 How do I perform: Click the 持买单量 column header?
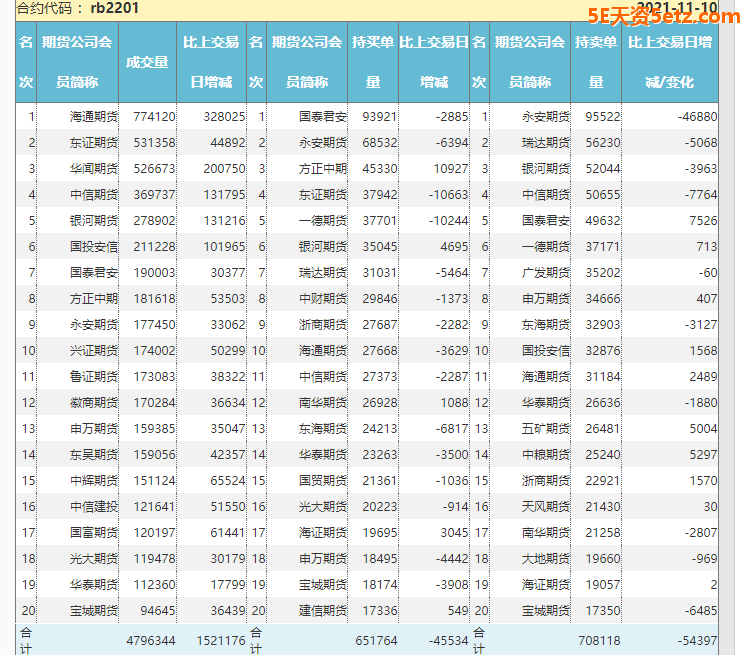[373, 62]
